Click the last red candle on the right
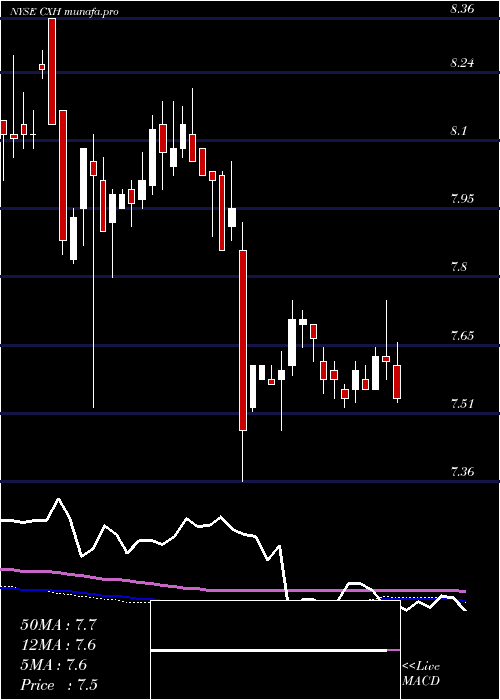The height and width of the screenshot is (700, 500). click(x=397, y=382)
